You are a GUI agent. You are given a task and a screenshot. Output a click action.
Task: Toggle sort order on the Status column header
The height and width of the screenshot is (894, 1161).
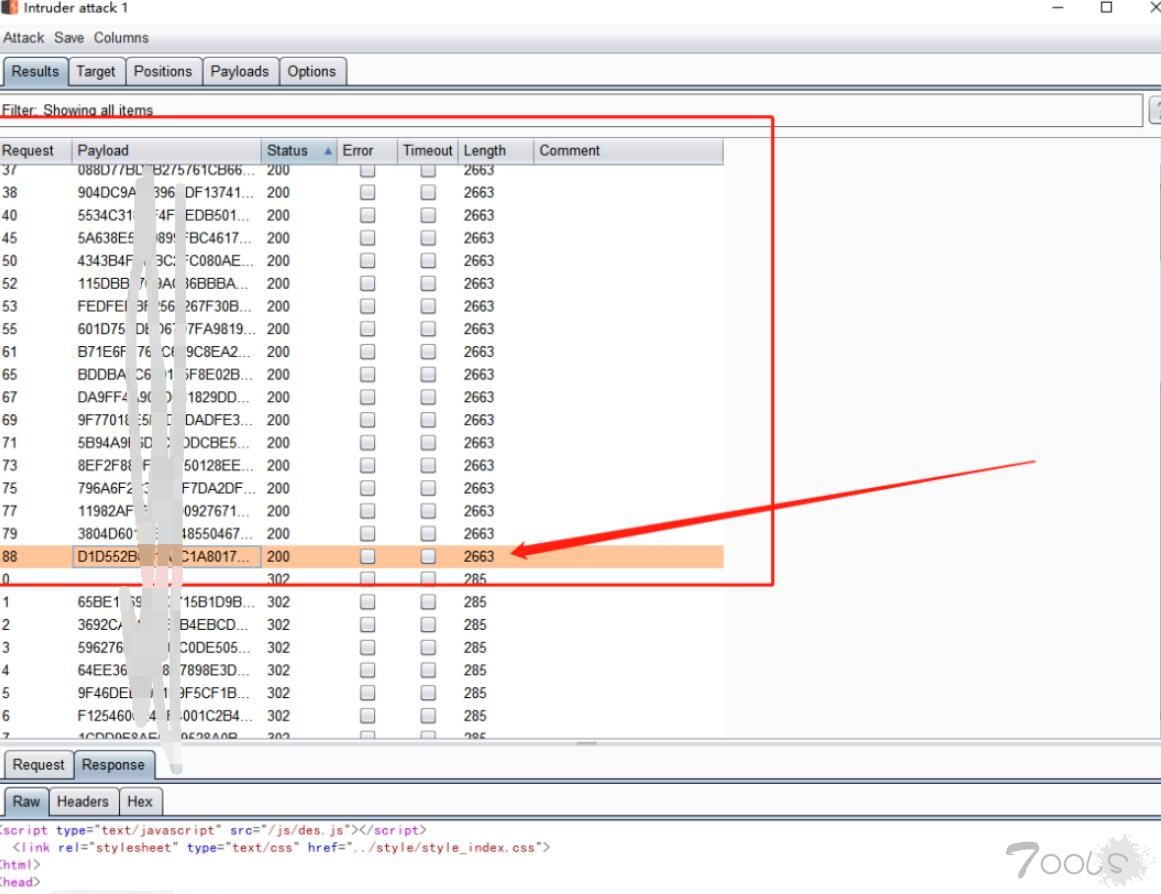pyautogui.click(x=299, y=150)
